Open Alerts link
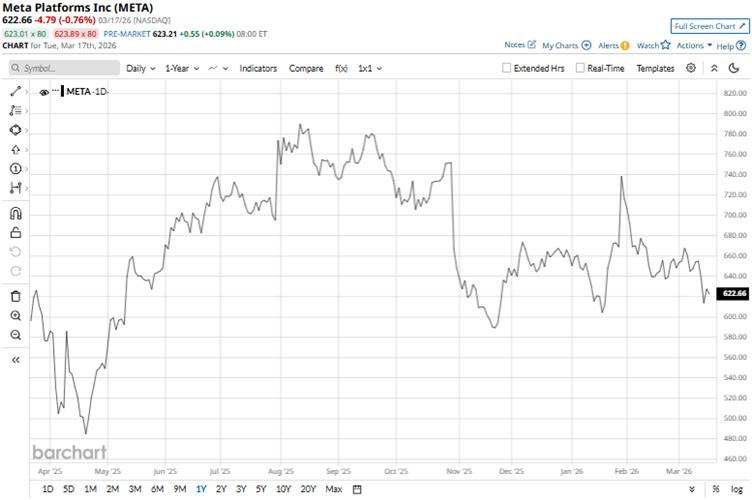 coord(613,46)
